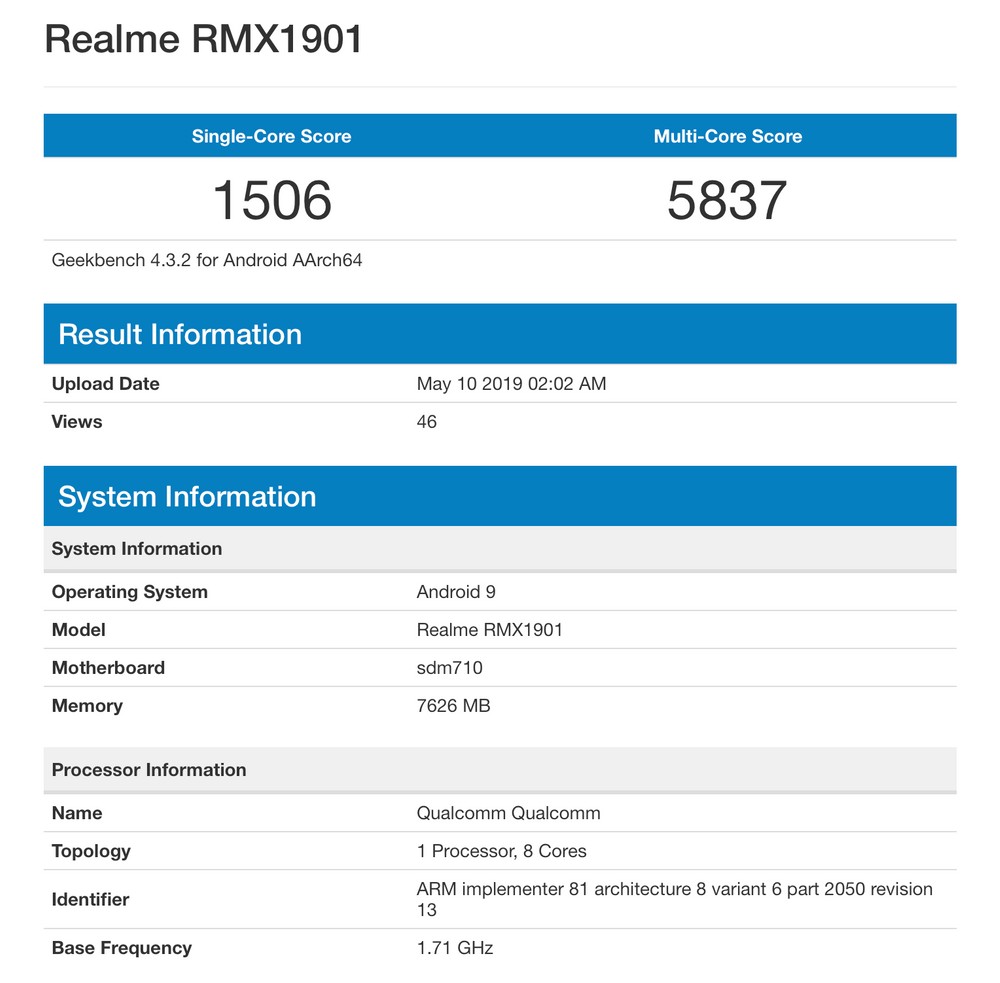The height and width of the screenshot is (983, 1000).
Task: Click the Model label
Action: coord(78,630)
